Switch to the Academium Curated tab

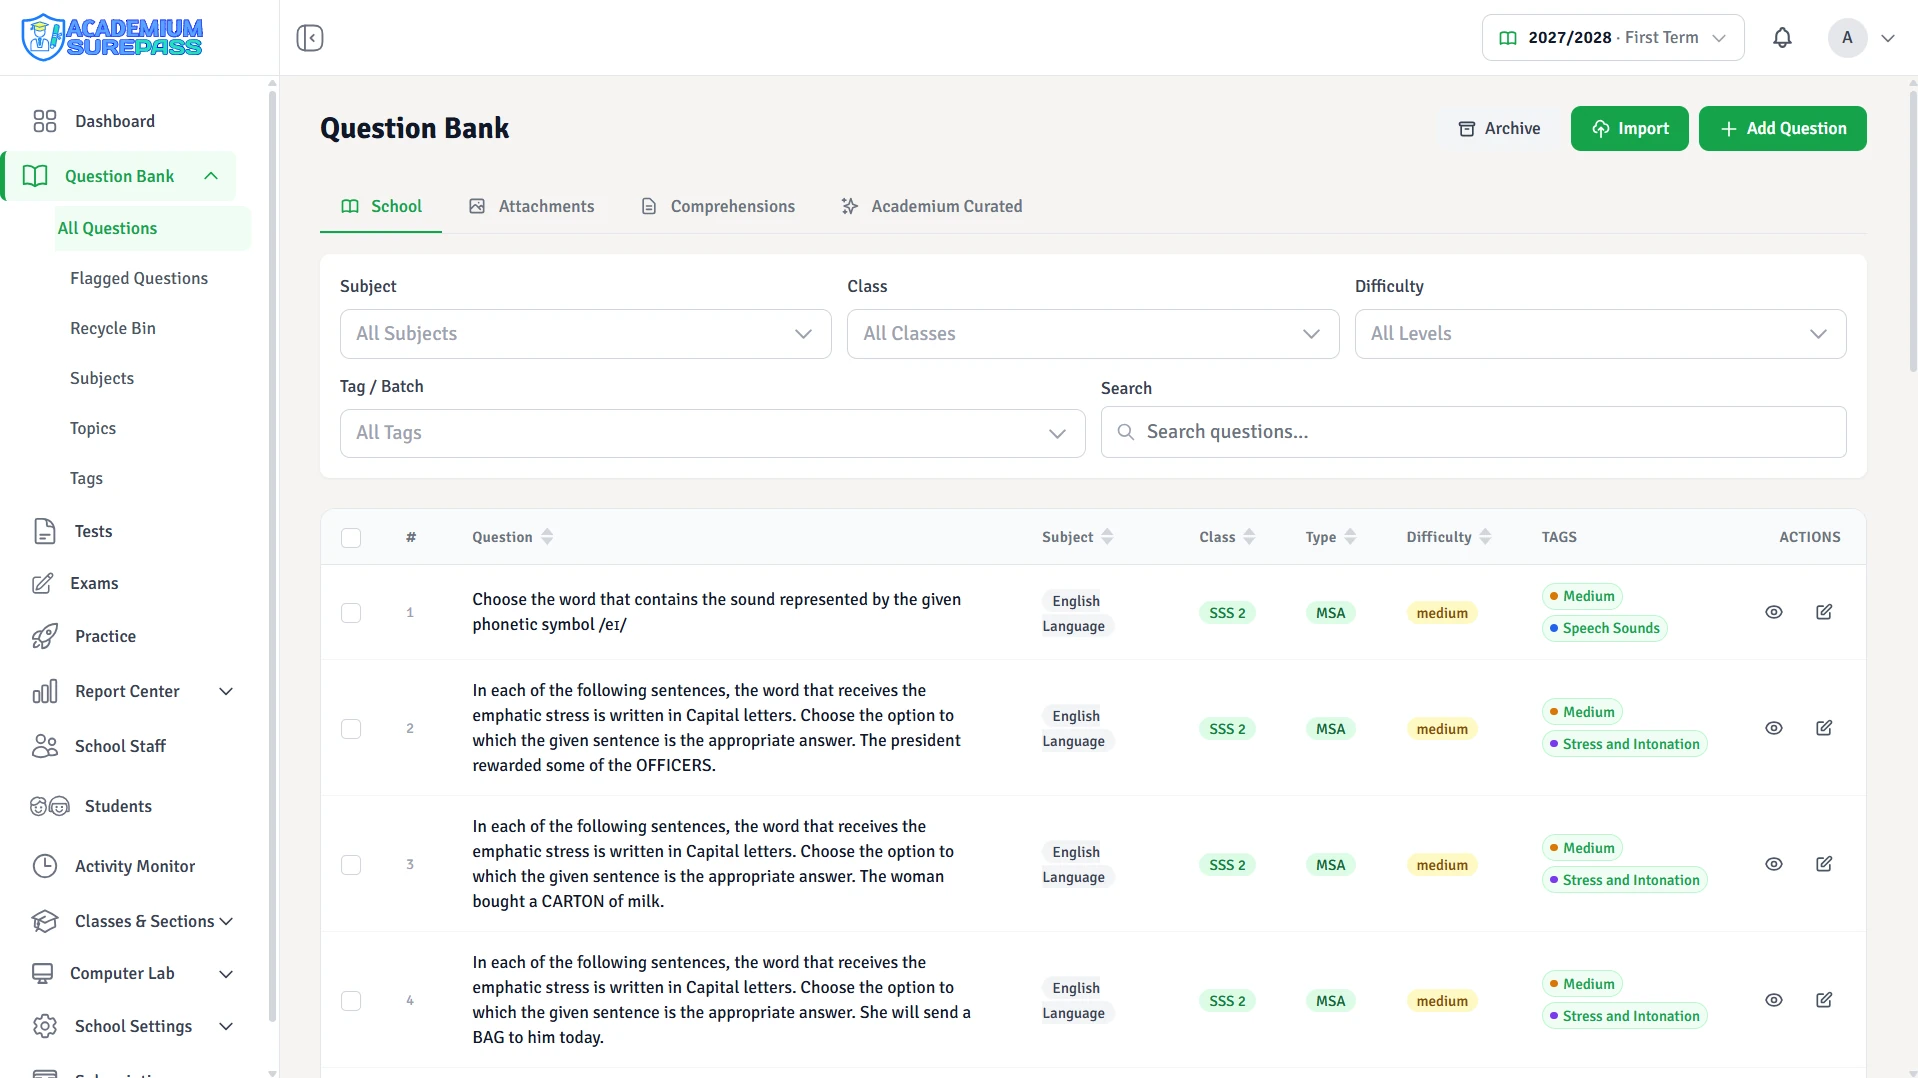[x=932, y=206]
